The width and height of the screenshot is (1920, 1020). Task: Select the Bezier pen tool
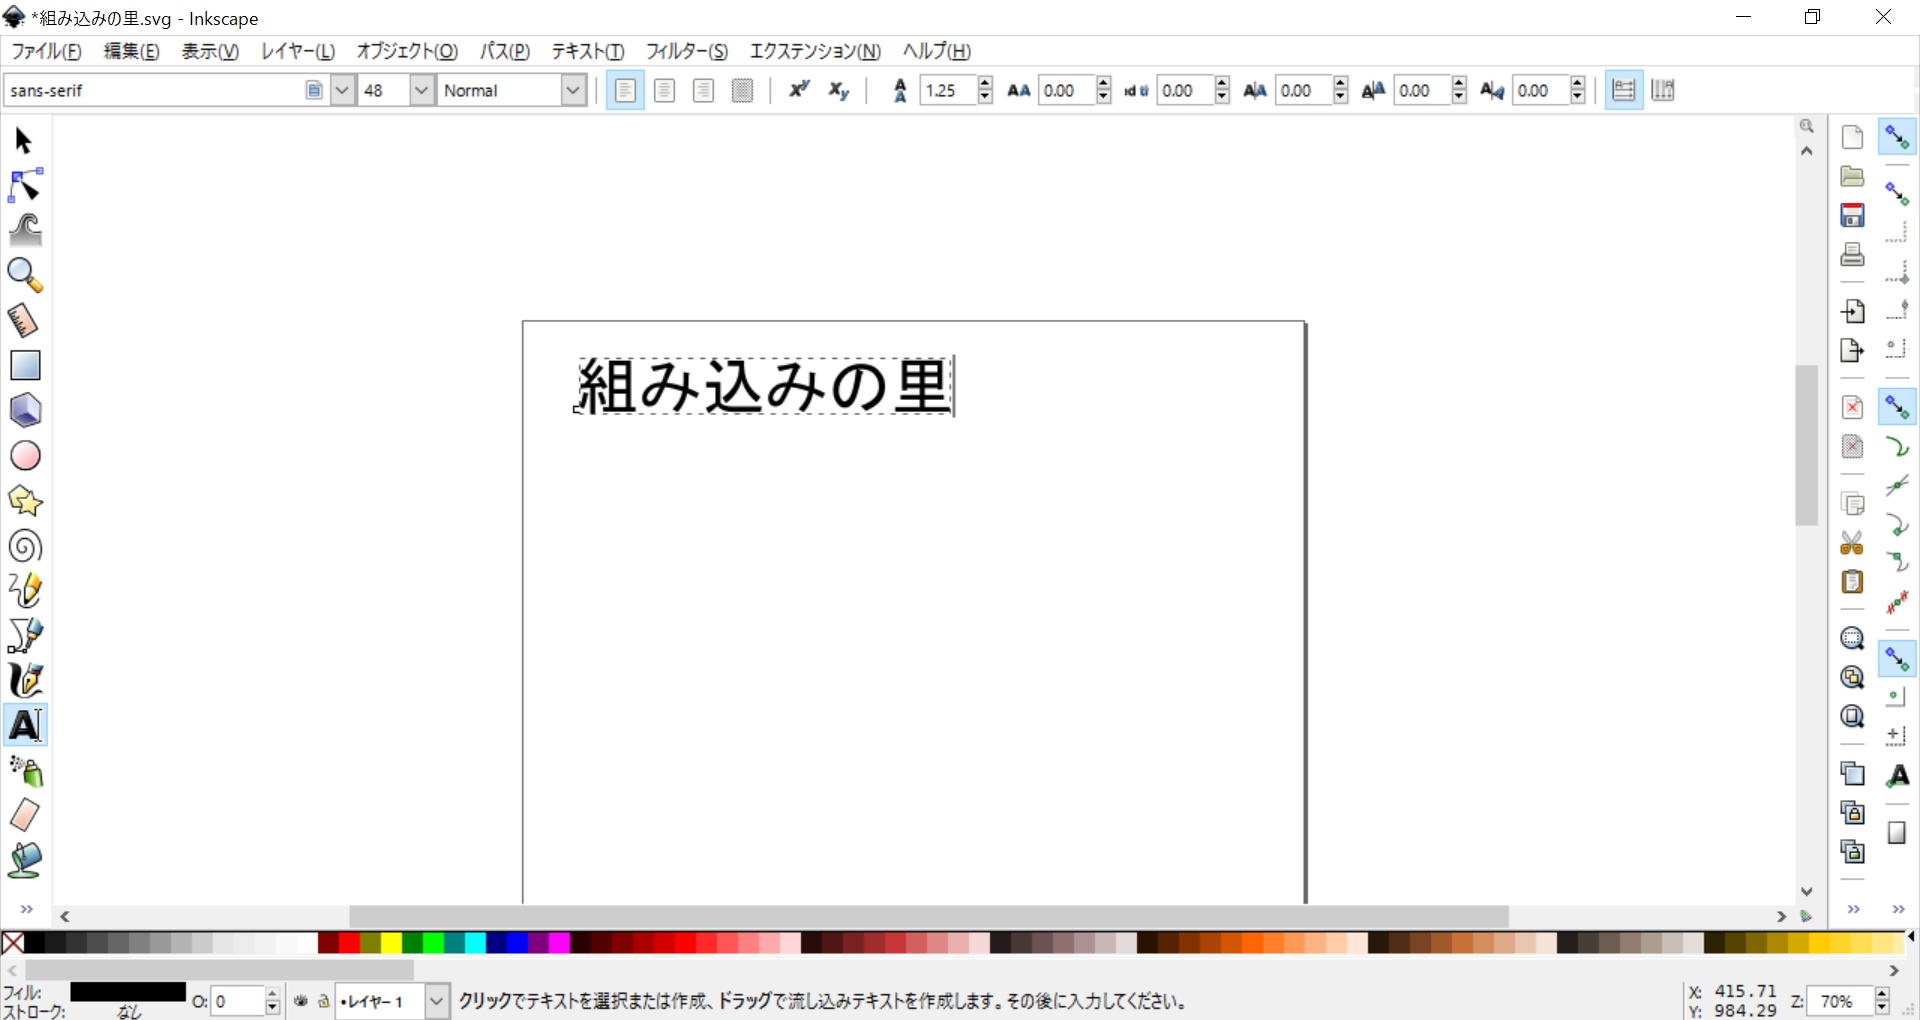click(x=24, y=635)
